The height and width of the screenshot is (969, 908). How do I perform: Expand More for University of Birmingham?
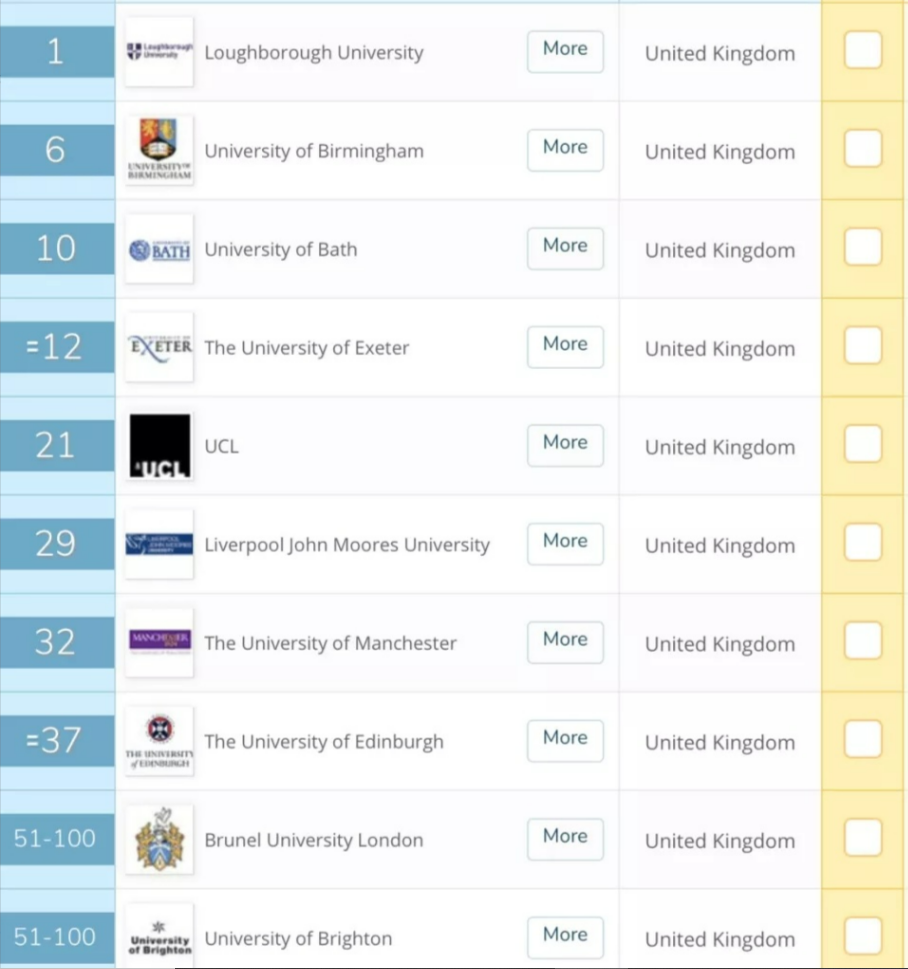tap(565, 150)
